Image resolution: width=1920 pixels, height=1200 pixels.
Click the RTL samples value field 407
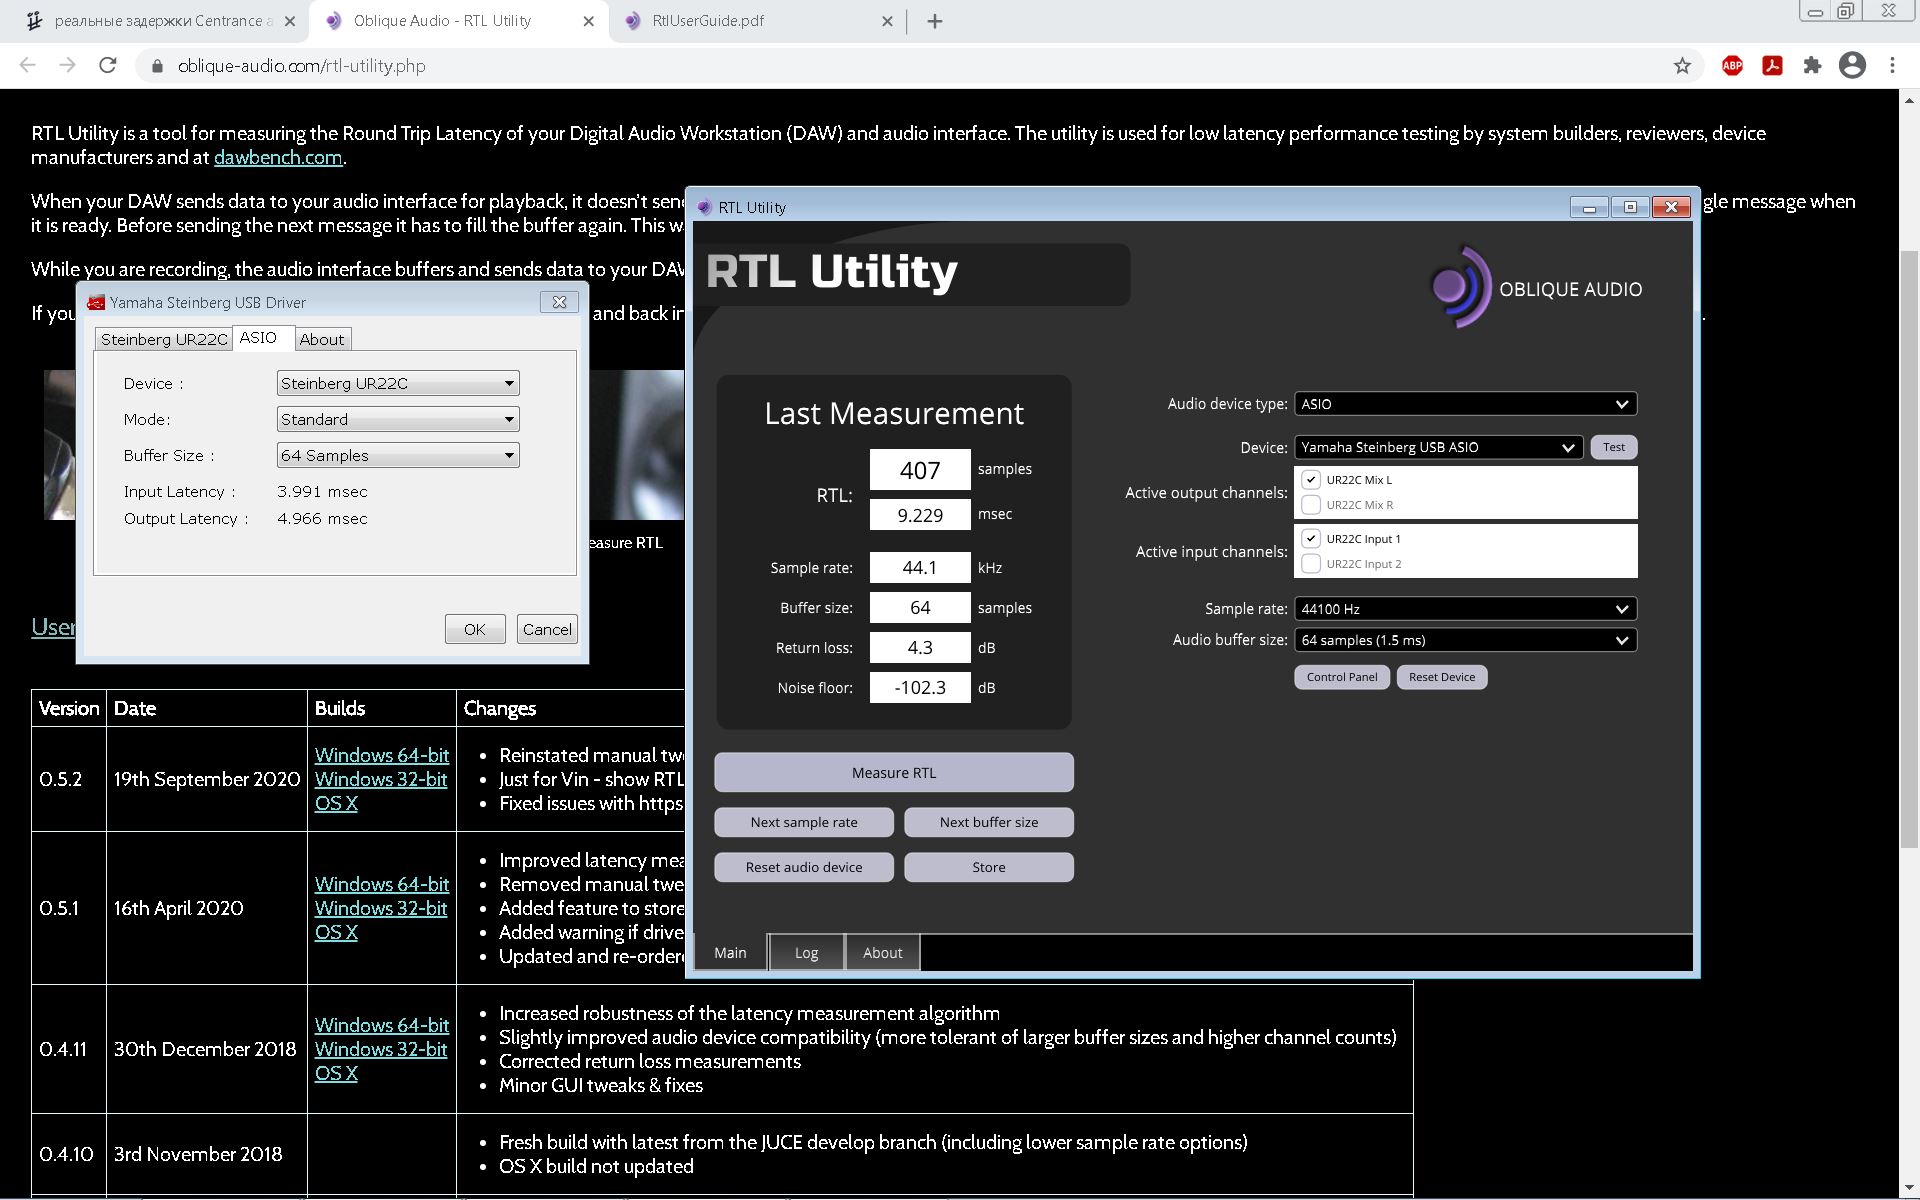(x=920, y=469)
